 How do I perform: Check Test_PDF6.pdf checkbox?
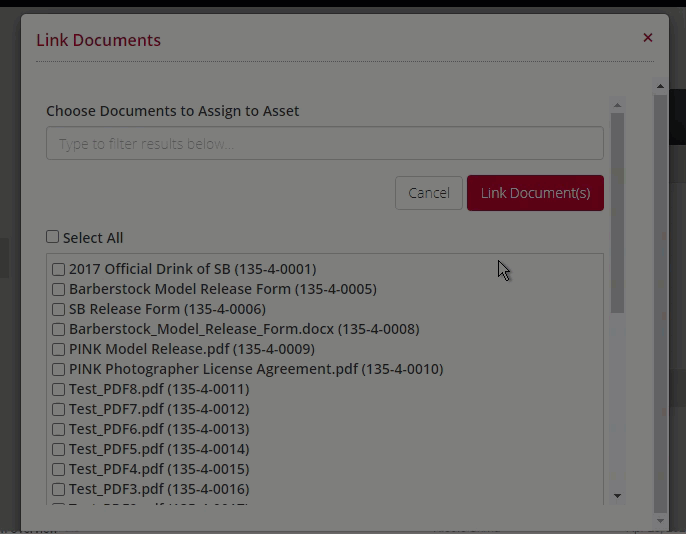[x=58, y=429]
